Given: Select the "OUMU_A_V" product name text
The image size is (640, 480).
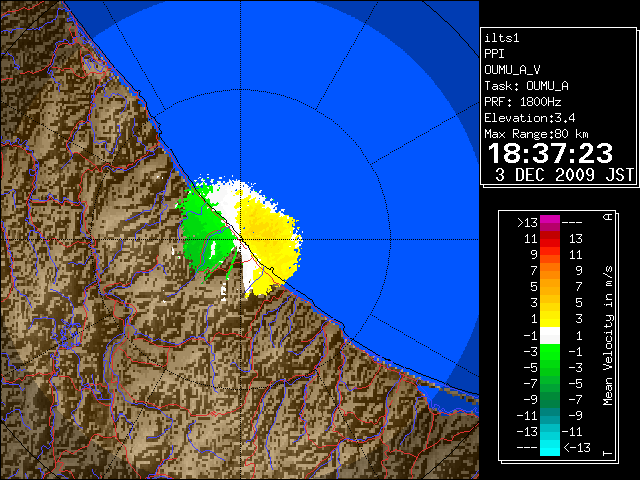Looking at the screenshot, I should click(512, 70).
